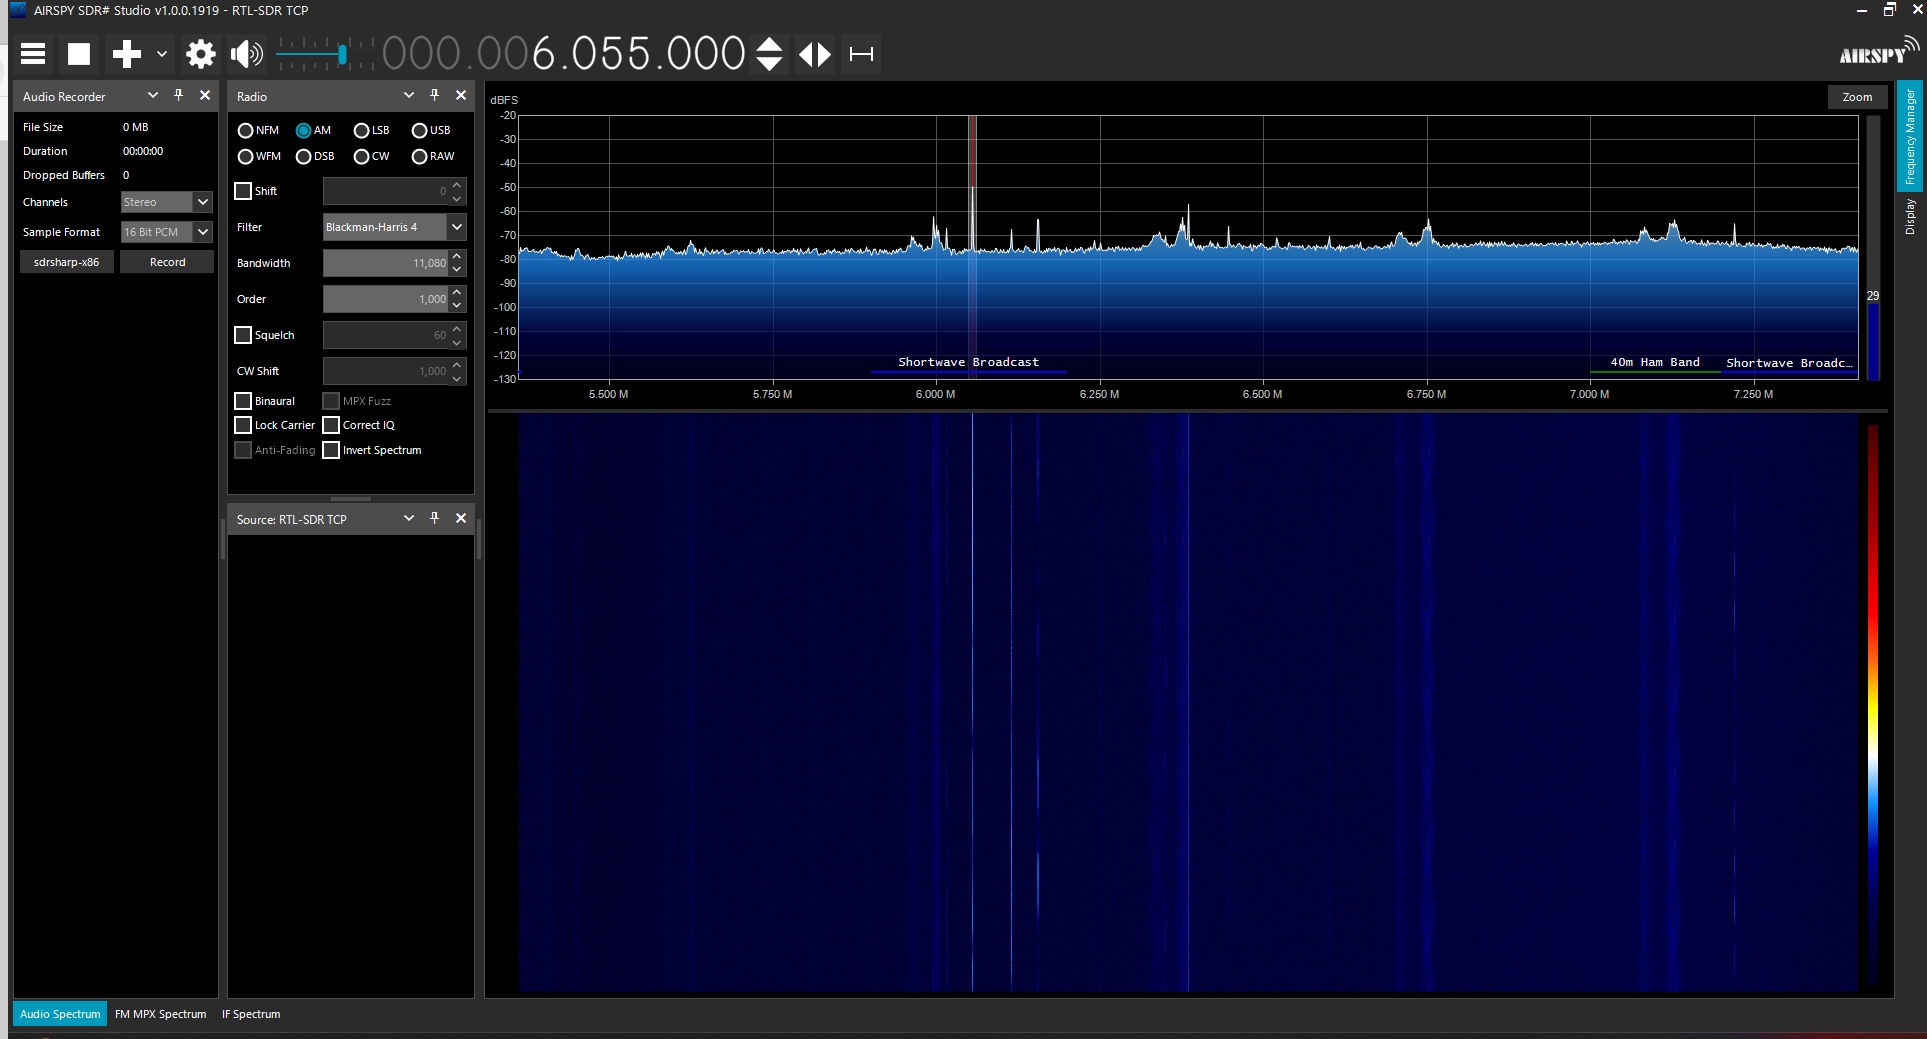Pin the Audio Recorder panel

coord(179,95)
